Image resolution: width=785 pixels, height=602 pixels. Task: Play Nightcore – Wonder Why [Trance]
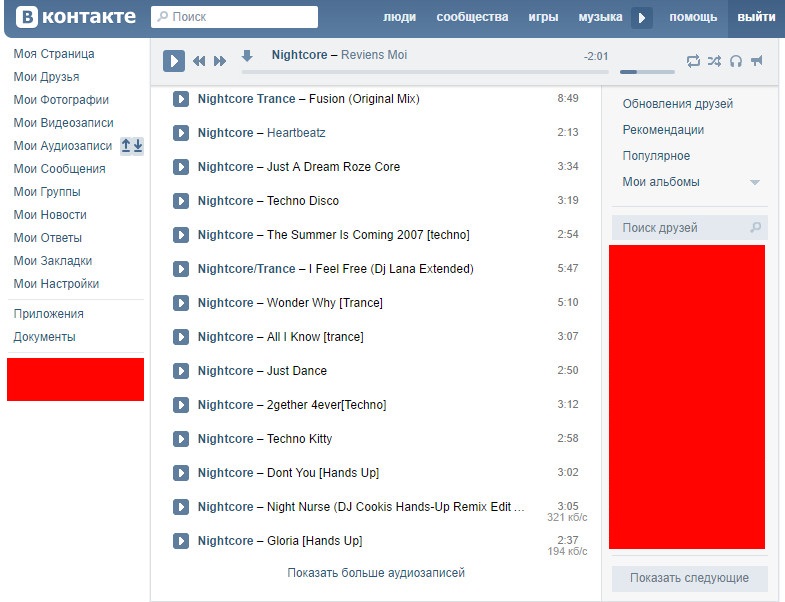tap(181, 303)
